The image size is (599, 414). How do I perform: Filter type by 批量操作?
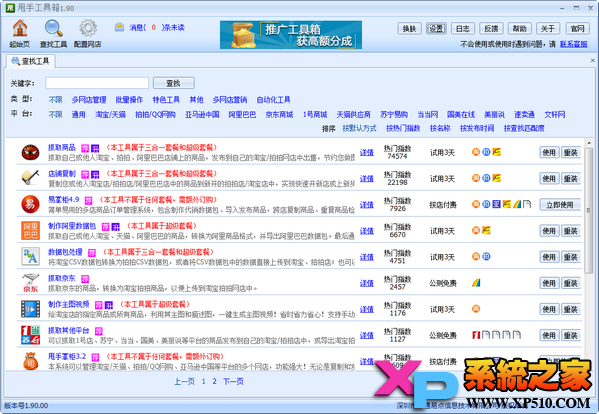coord(129,100)
